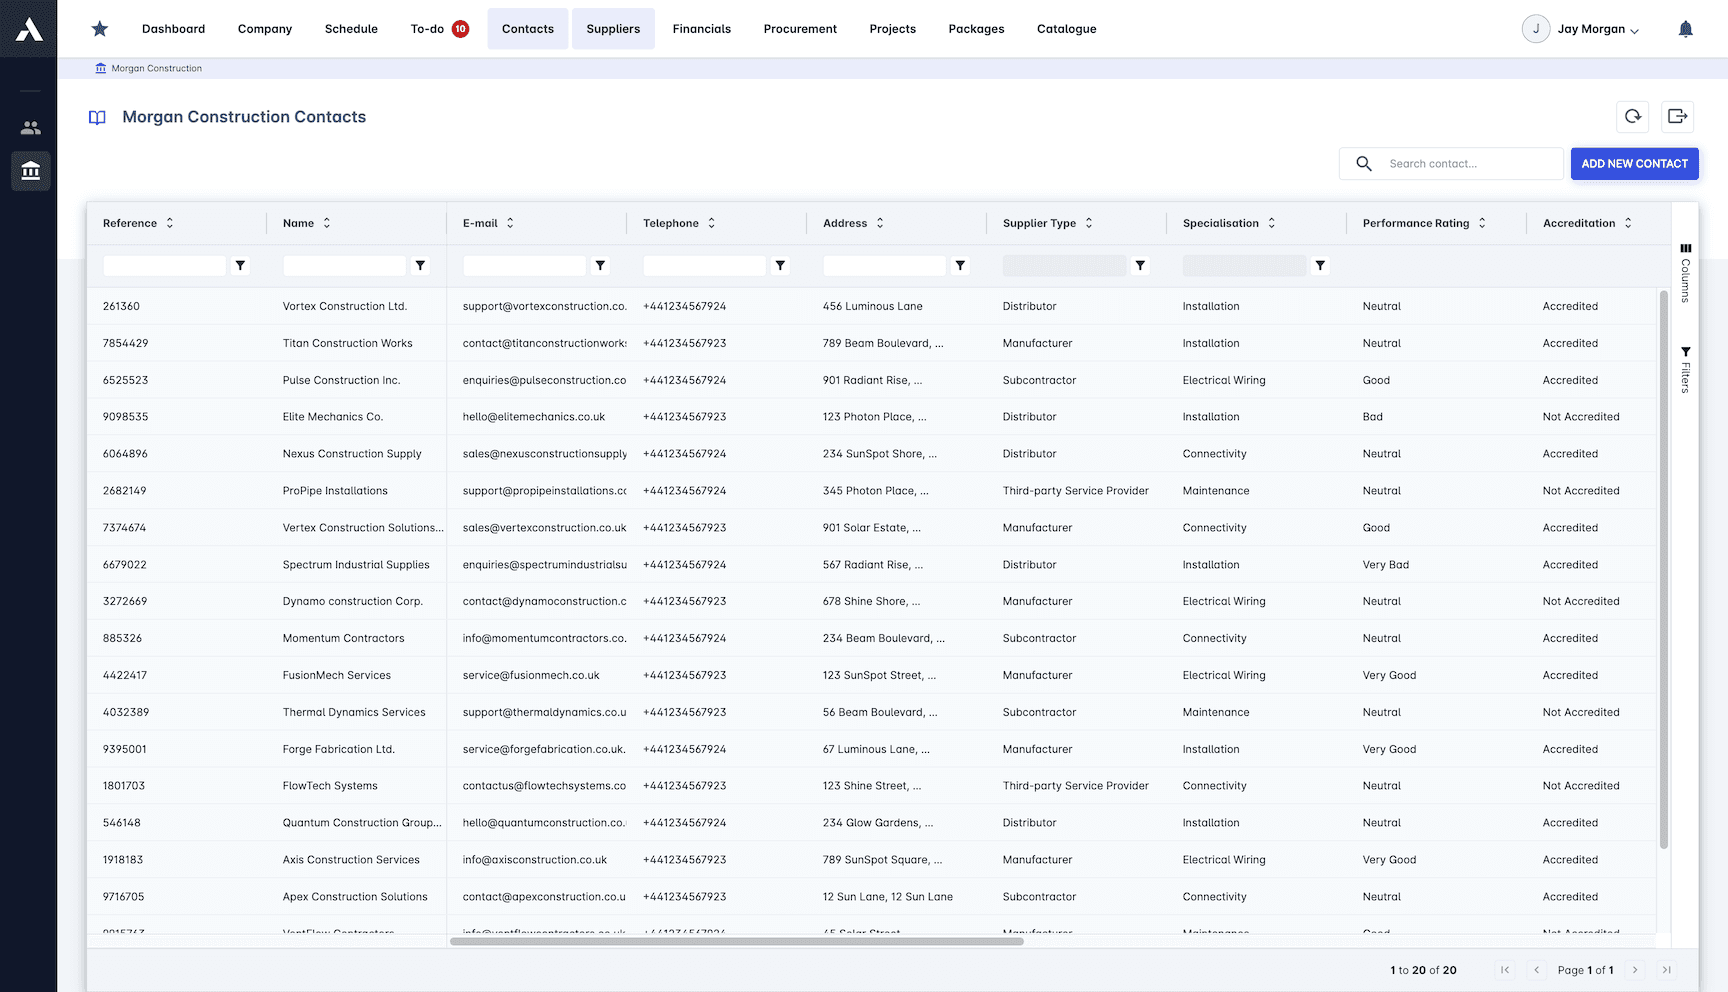Click the book icon beside the page title
This screenshot has width=1728, height=992.
click(97, 117)
